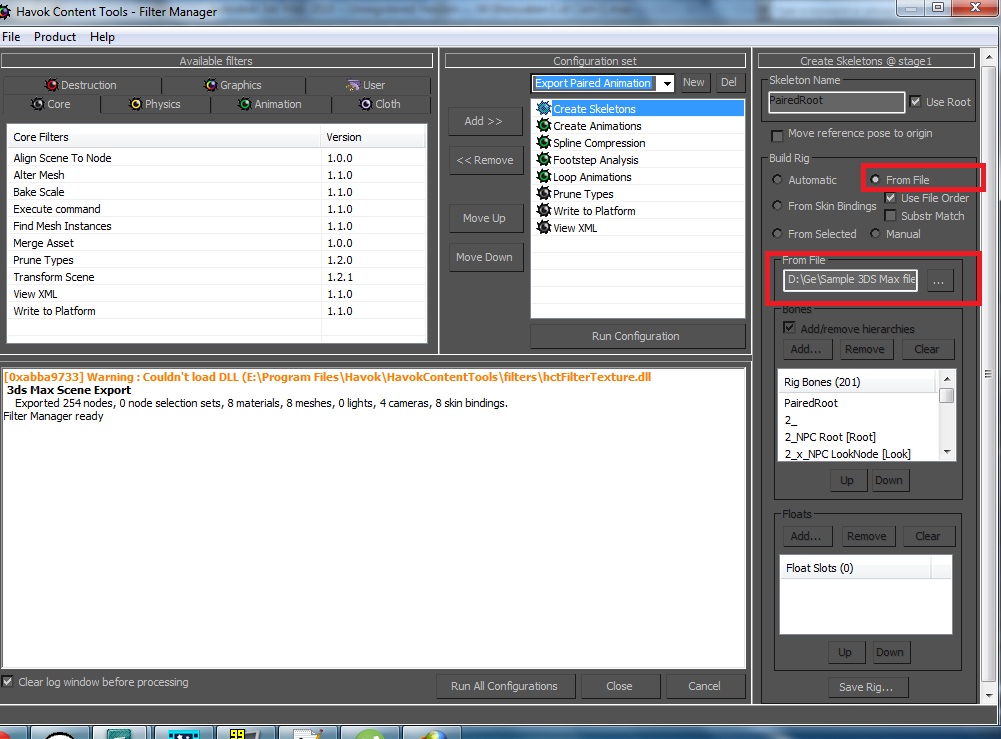Click the << Remove button
The image size is (1001, 739).
coord(485,160)
